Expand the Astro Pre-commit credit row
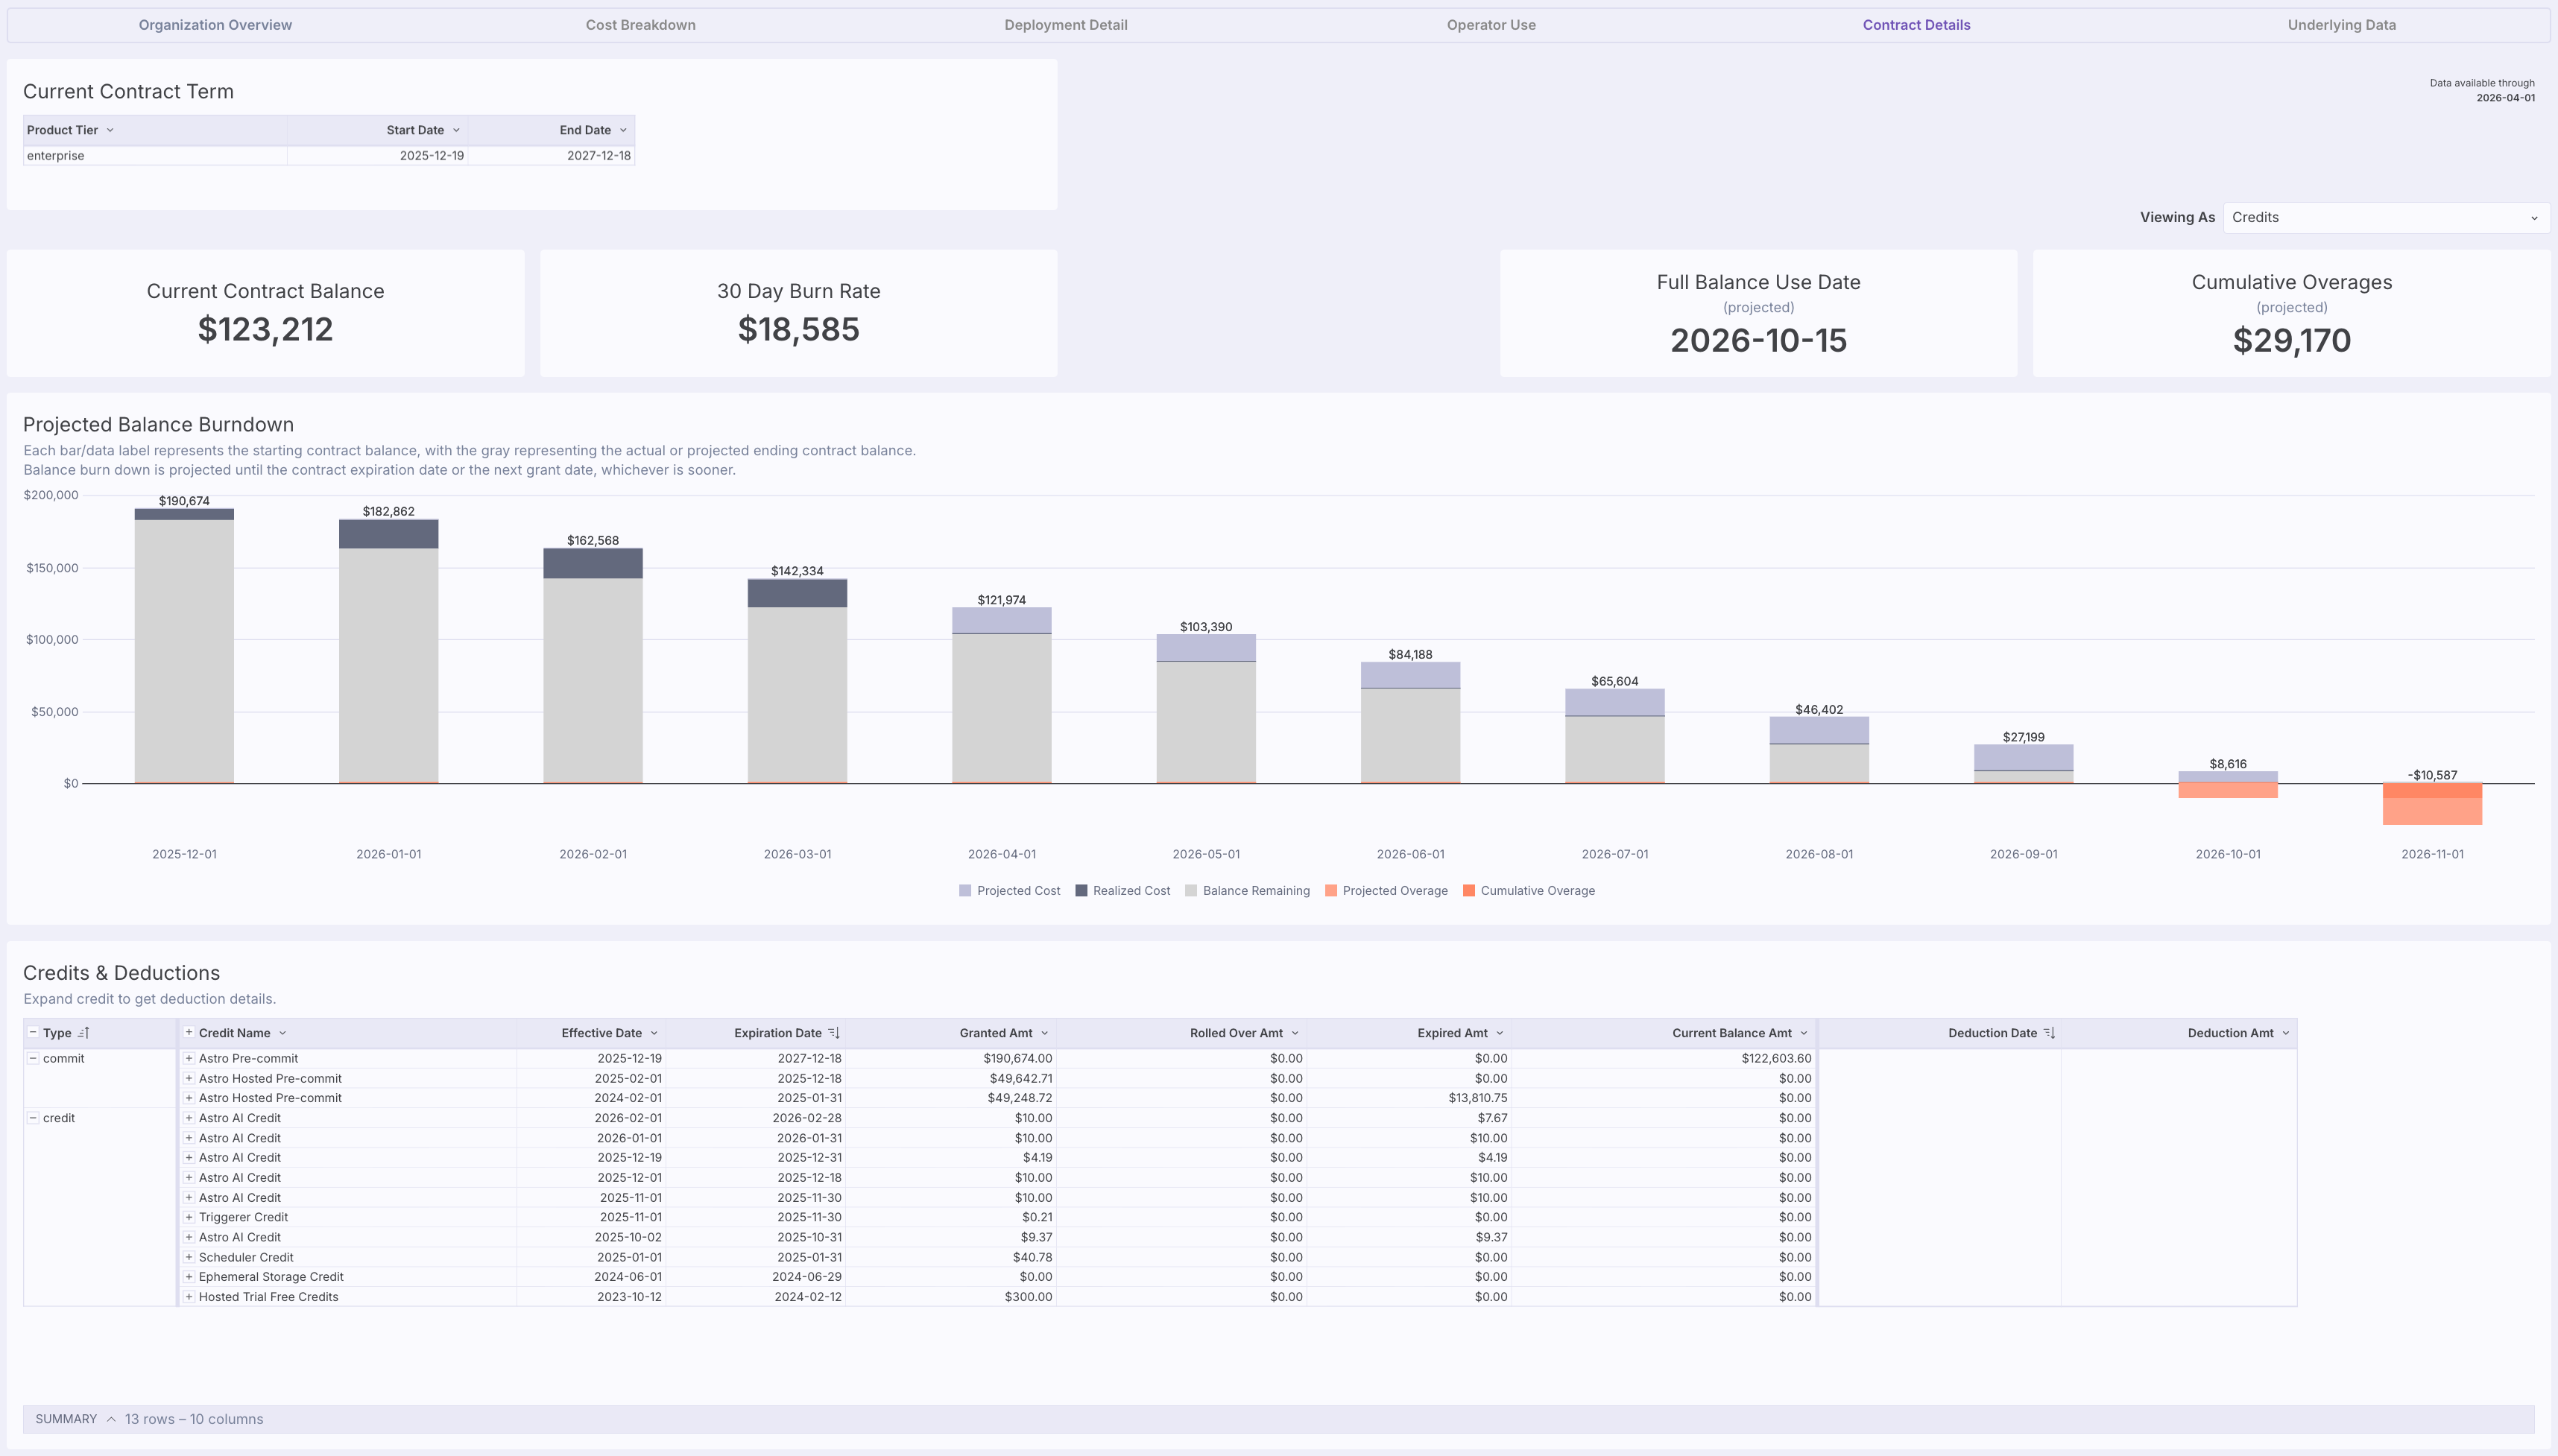The image size is (2558, 1456). point(189,1058)
